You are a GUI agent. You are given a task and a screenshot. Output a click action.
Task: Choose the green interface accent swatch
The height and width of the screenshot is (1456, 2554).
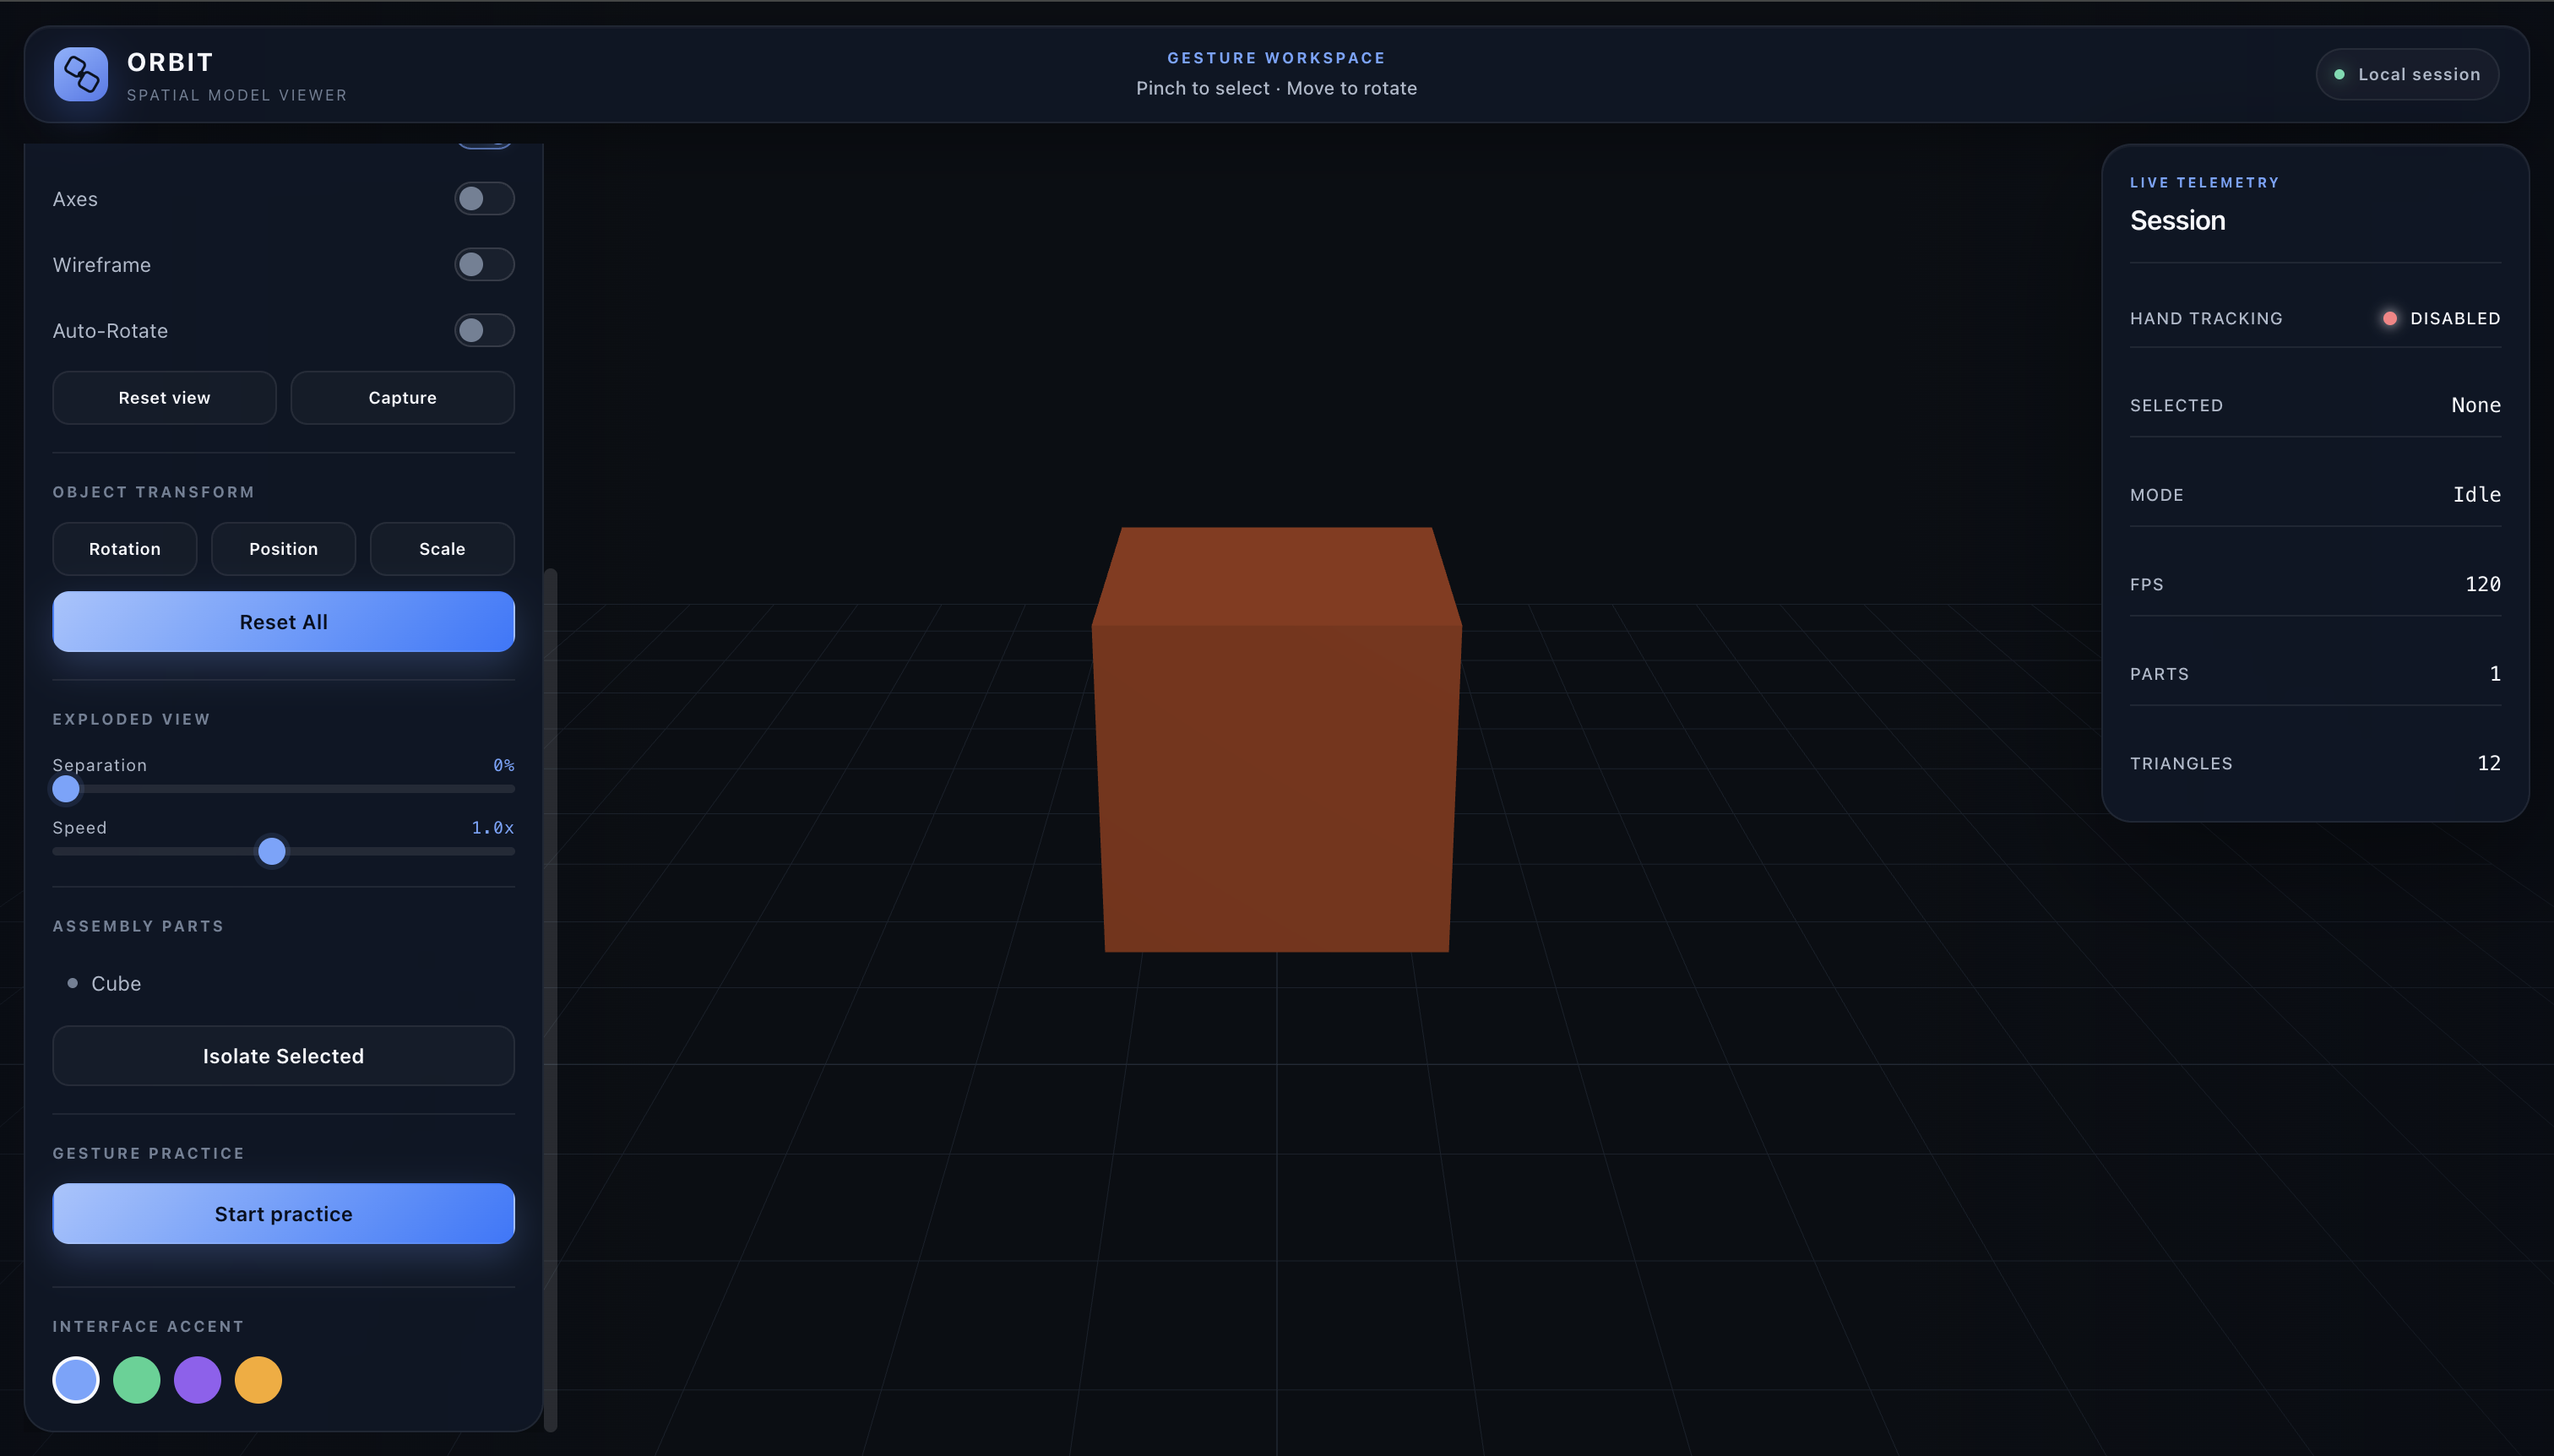pos(137,1381)
